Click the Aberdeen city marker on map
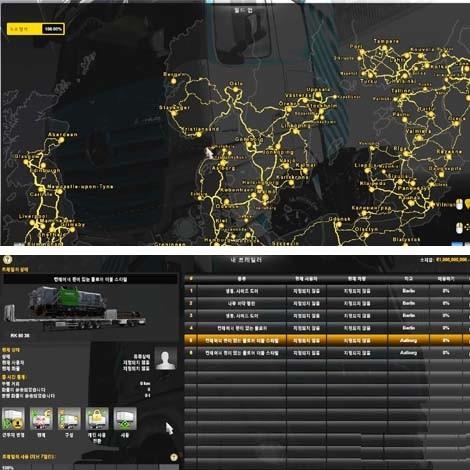 [61, 141]
